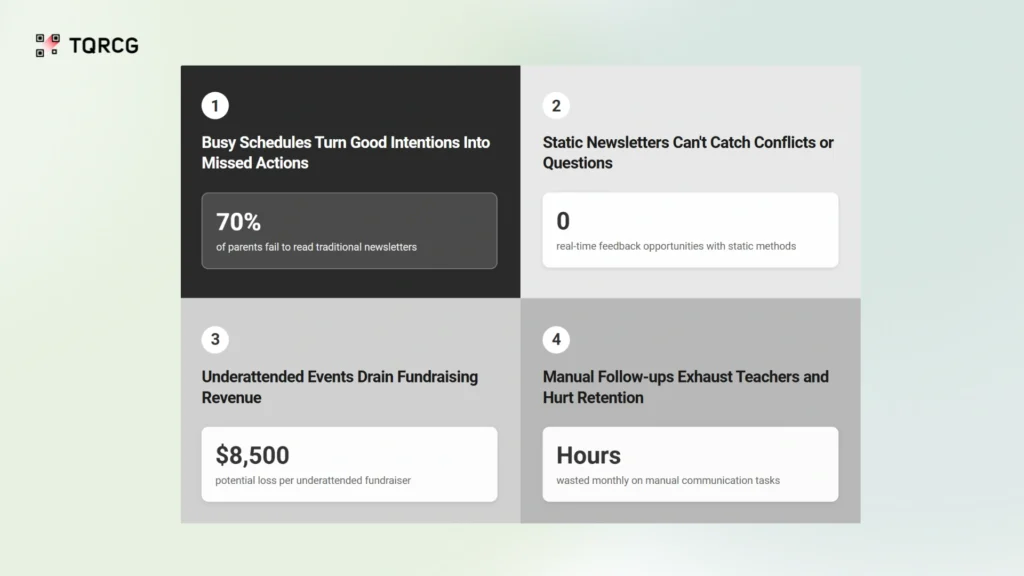The image size is (1024, 576).
Task: Select the 70% statistic value
Action: (x=238, y=222)
